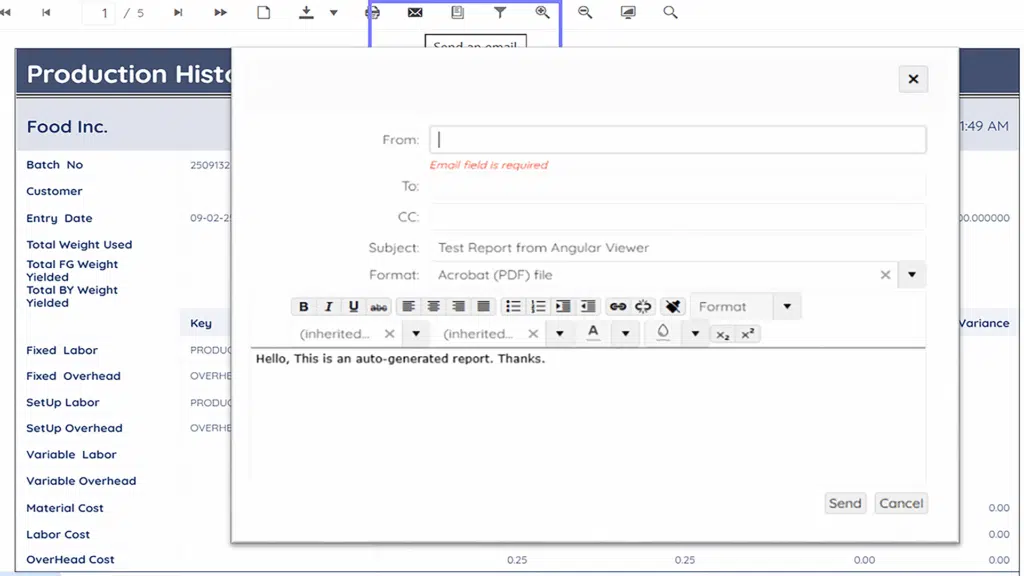Click the indent icon
Screen dimensions: 1024x576
click(x=563, y=306)
